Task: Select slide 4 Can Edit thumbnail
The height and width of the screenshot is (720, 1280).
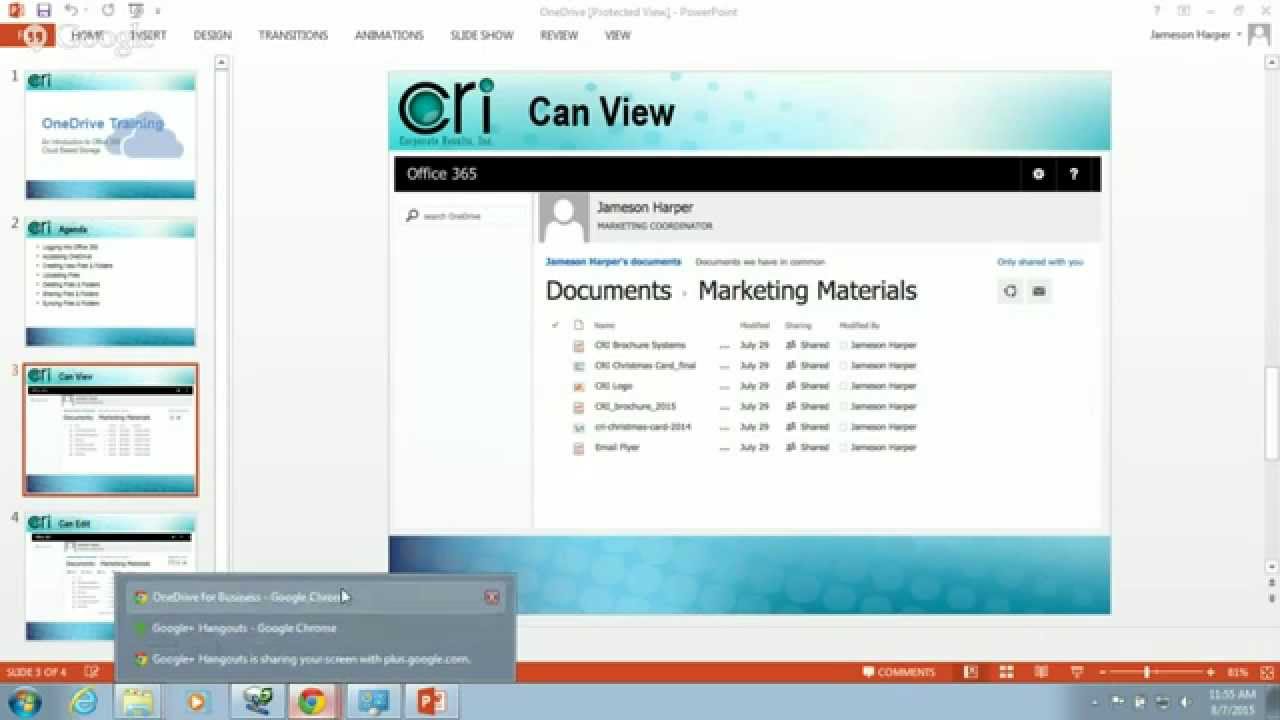Action: (110, 577)
